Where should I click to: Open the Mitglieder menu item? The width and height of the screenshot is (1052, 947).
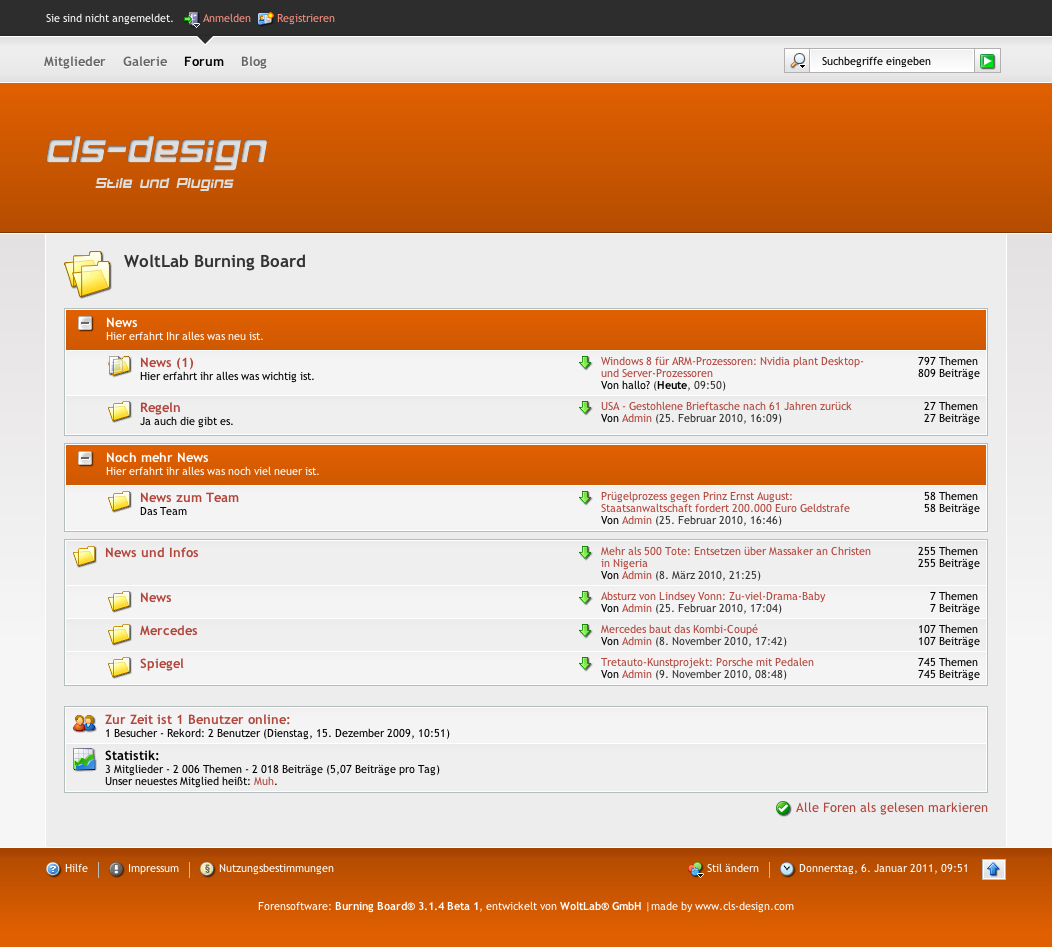74,62
